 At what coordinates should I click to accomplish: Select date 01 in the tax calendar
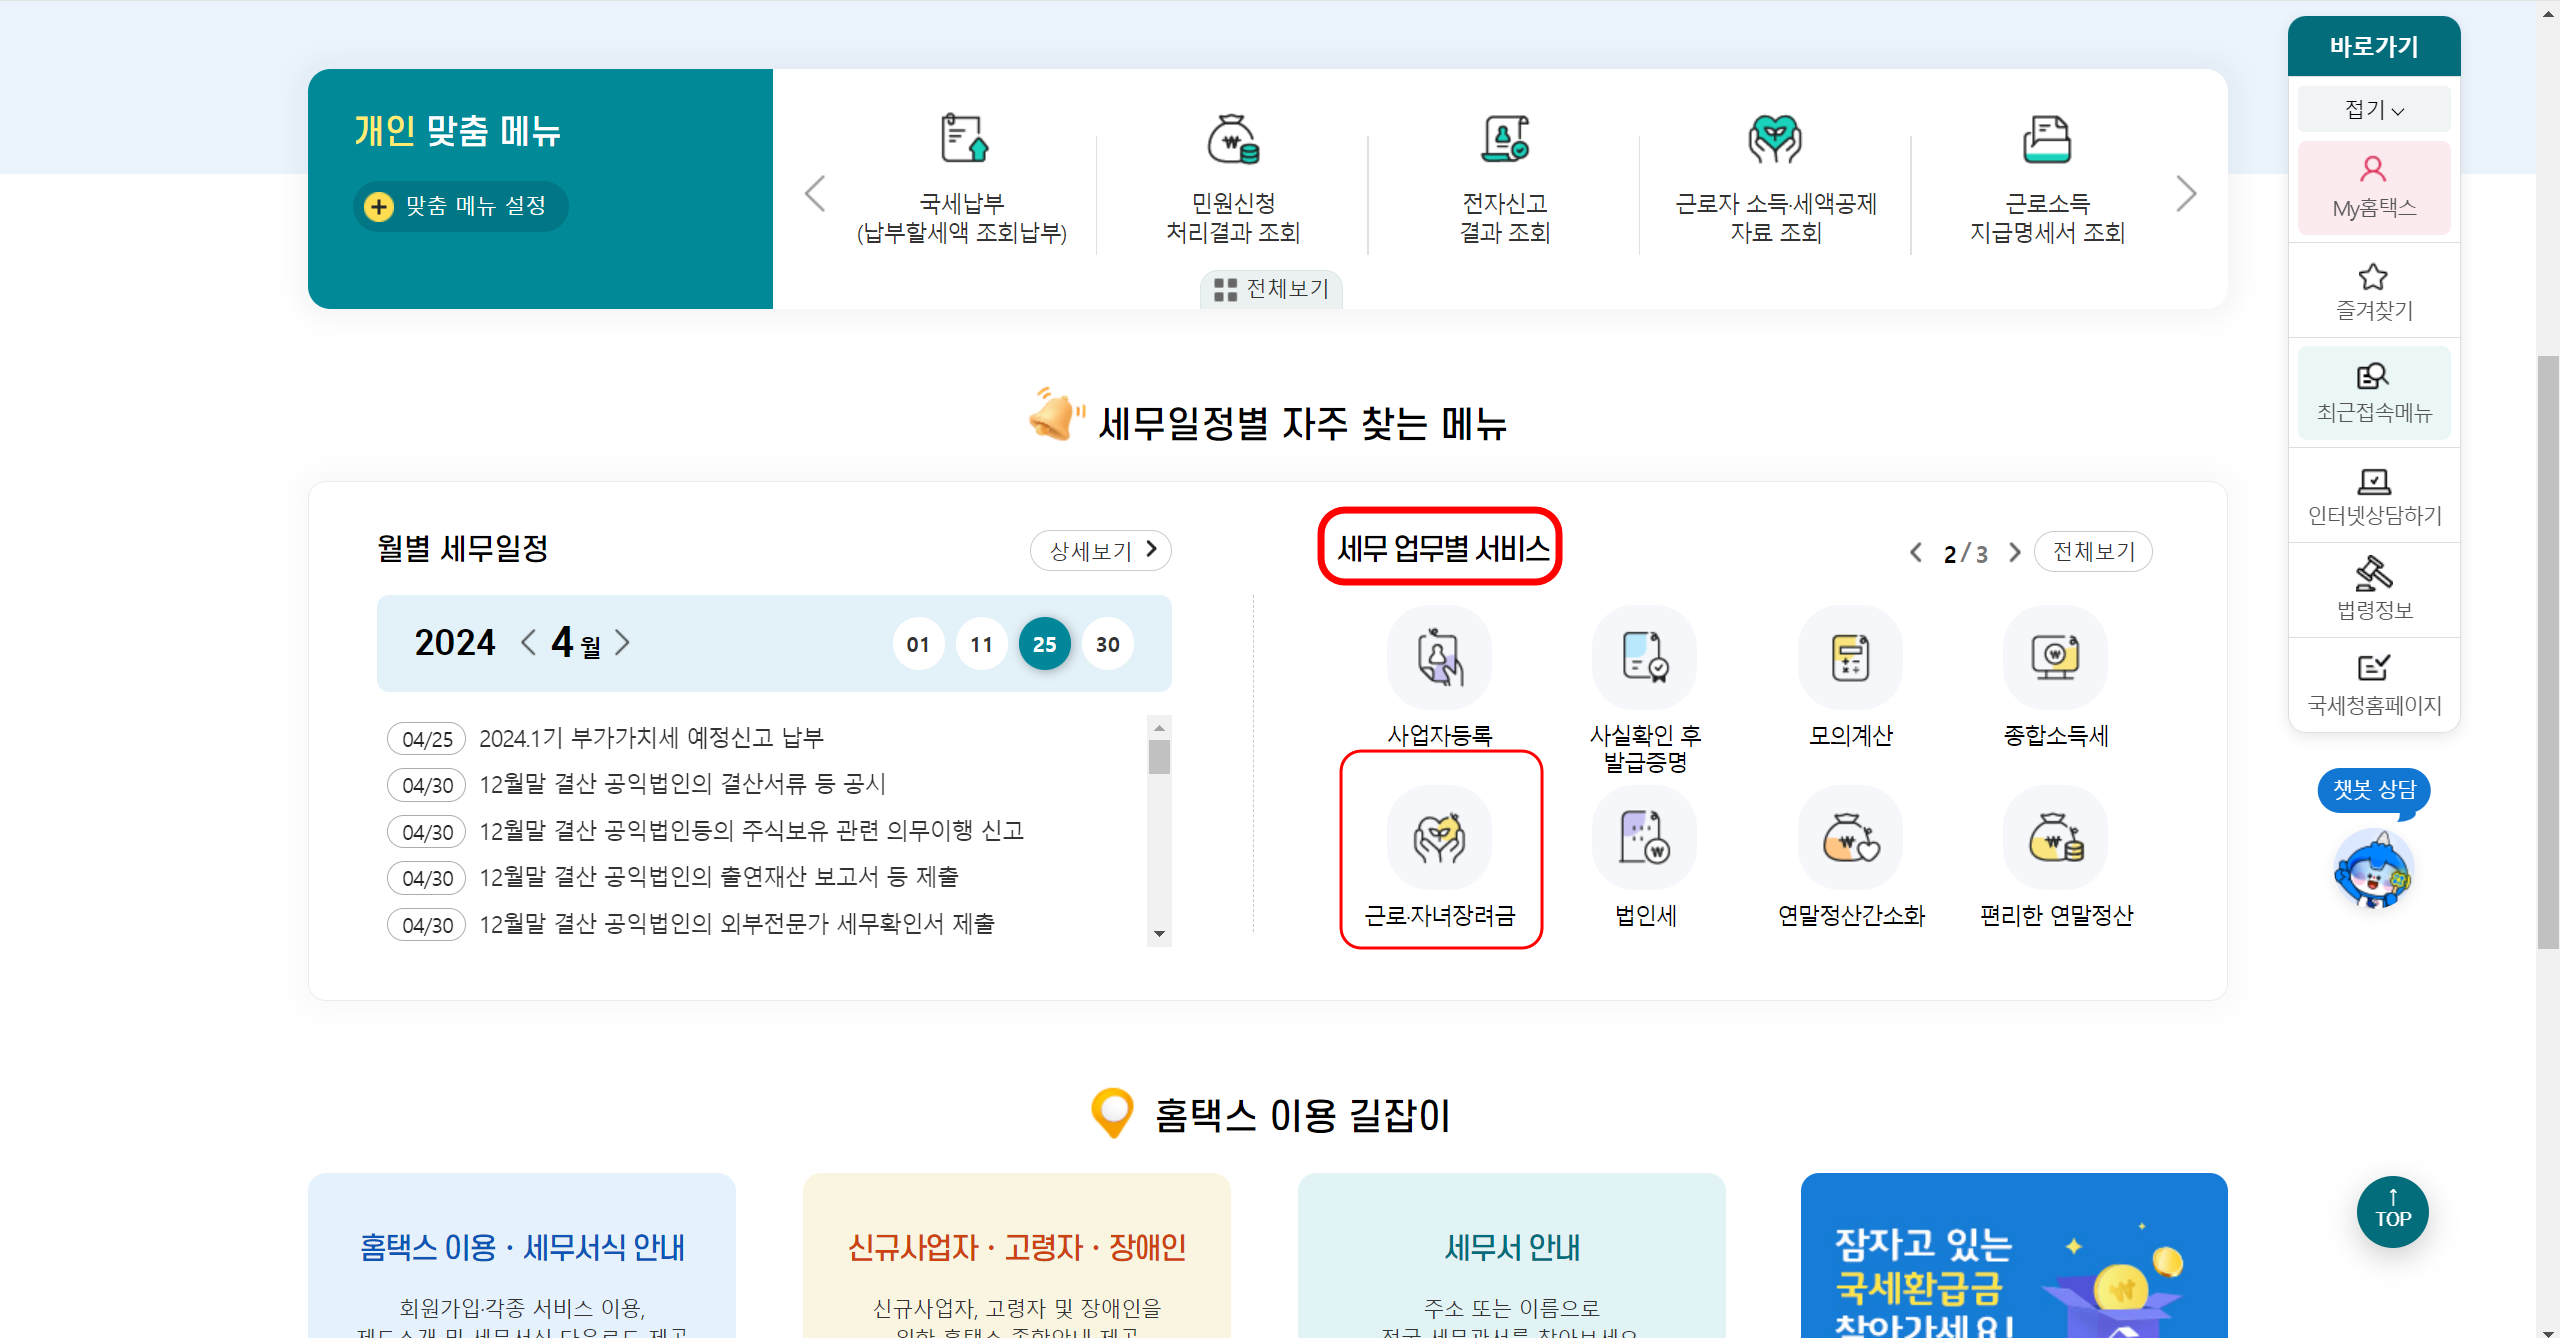(x=918, y=644)
